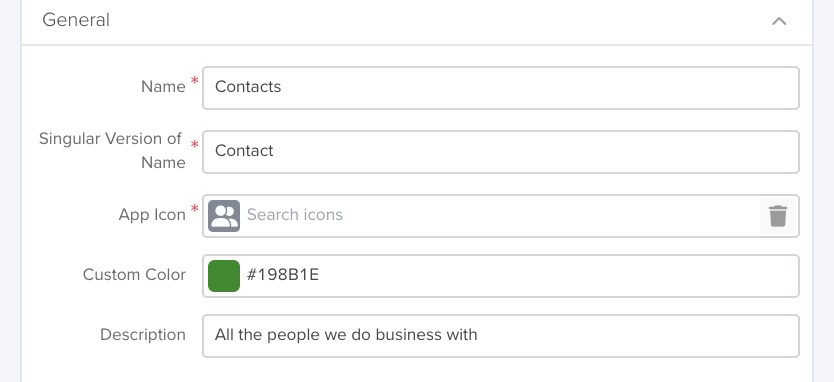
Task: Click empty space right of #198B1E
Action: [558, 276]
